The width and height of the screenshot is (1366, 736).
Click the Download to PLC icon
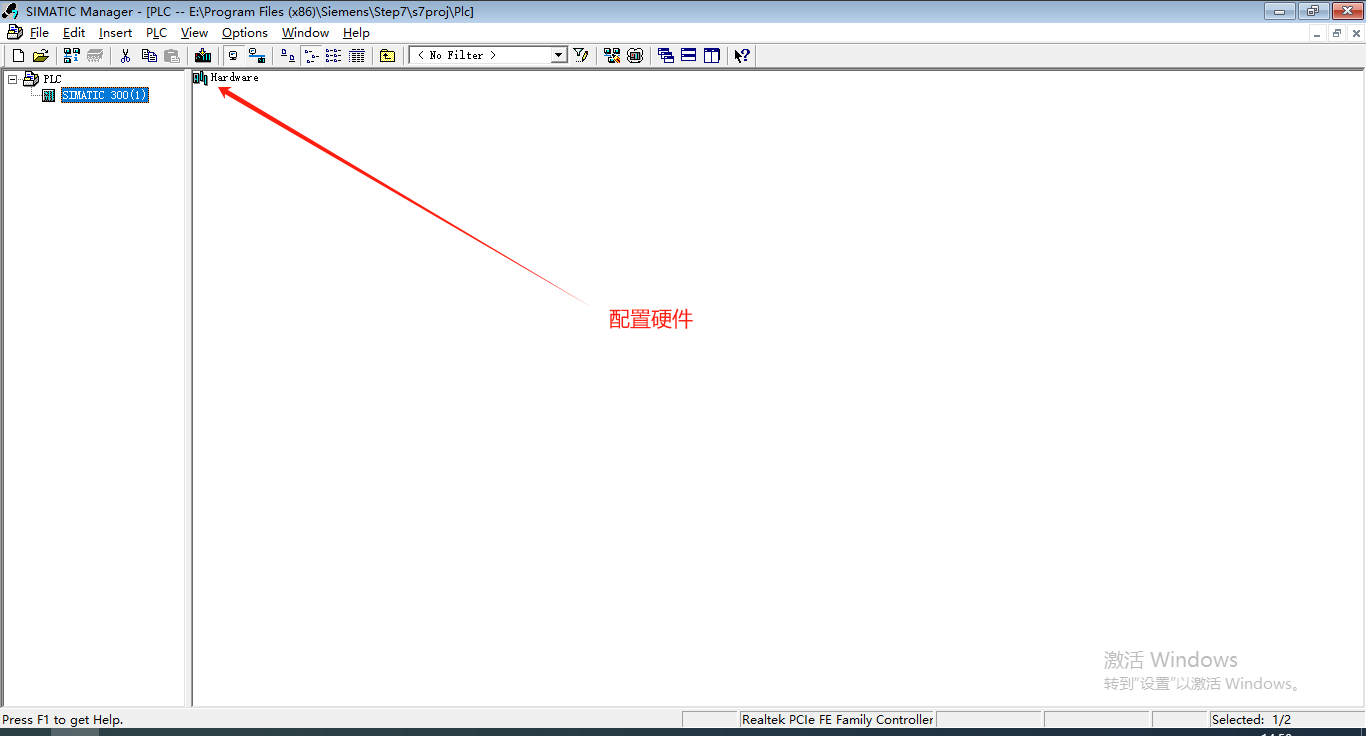pos(203,56)
